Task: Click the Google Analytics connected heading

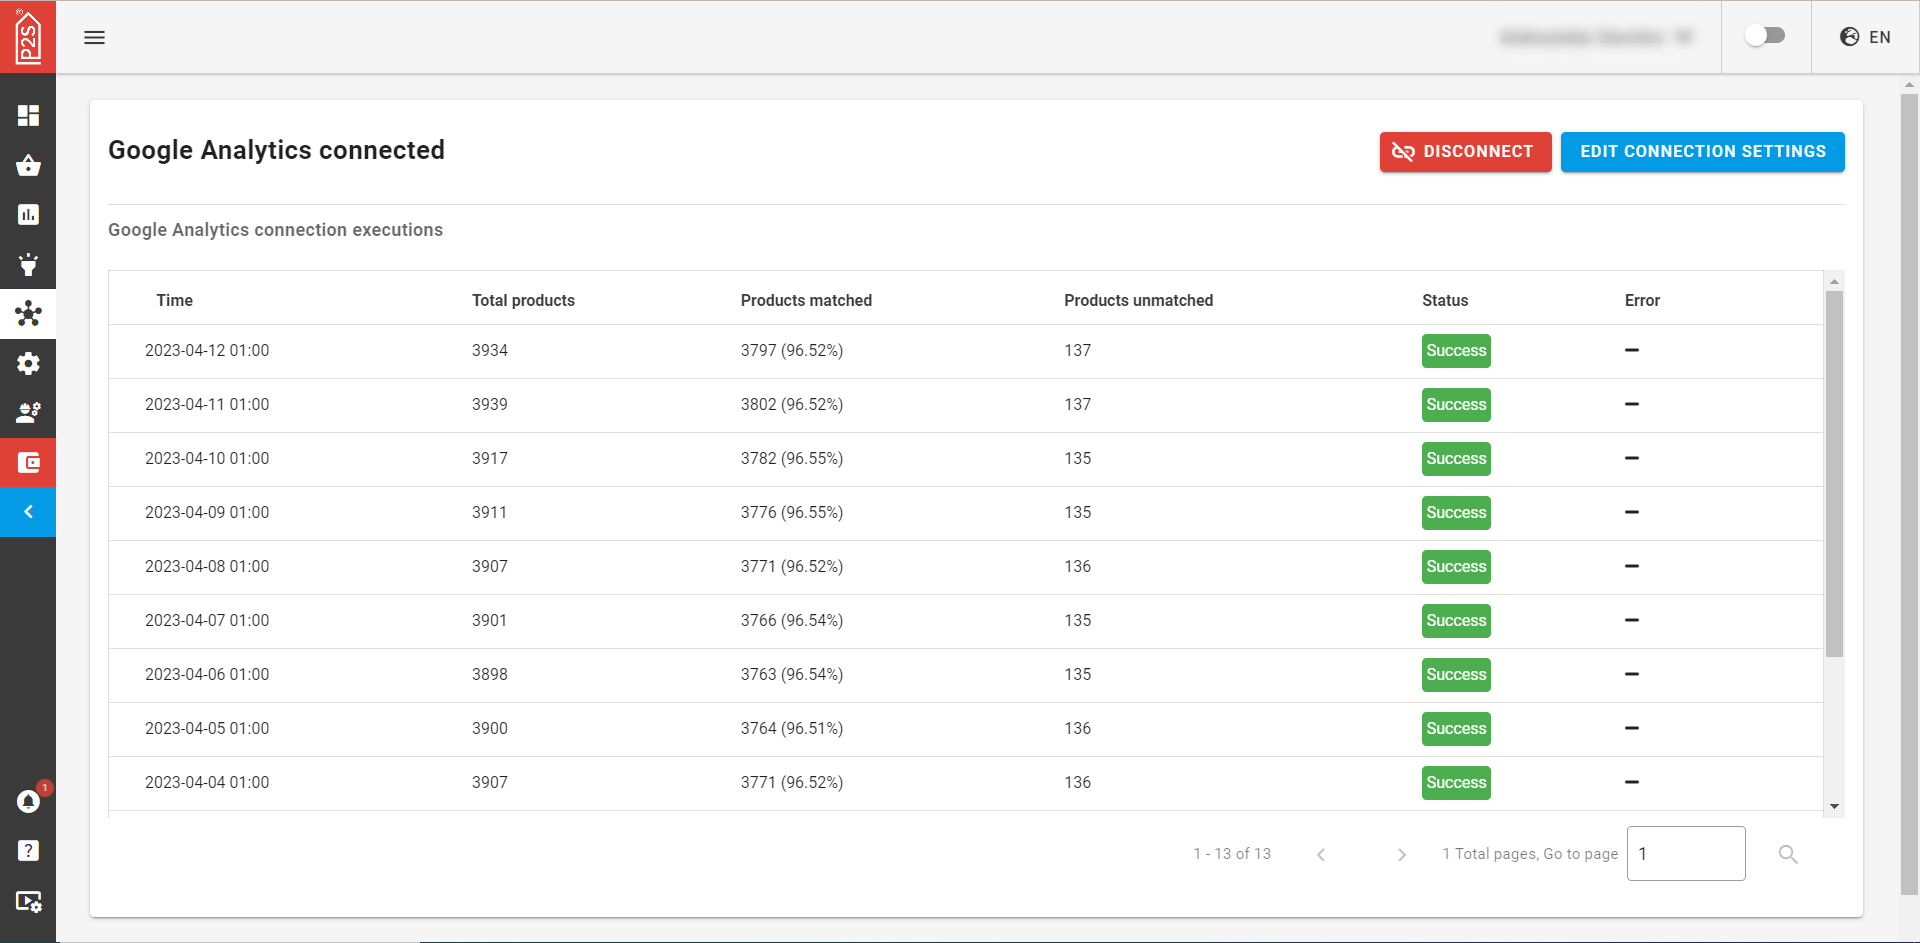Action: tap(276, 150)
